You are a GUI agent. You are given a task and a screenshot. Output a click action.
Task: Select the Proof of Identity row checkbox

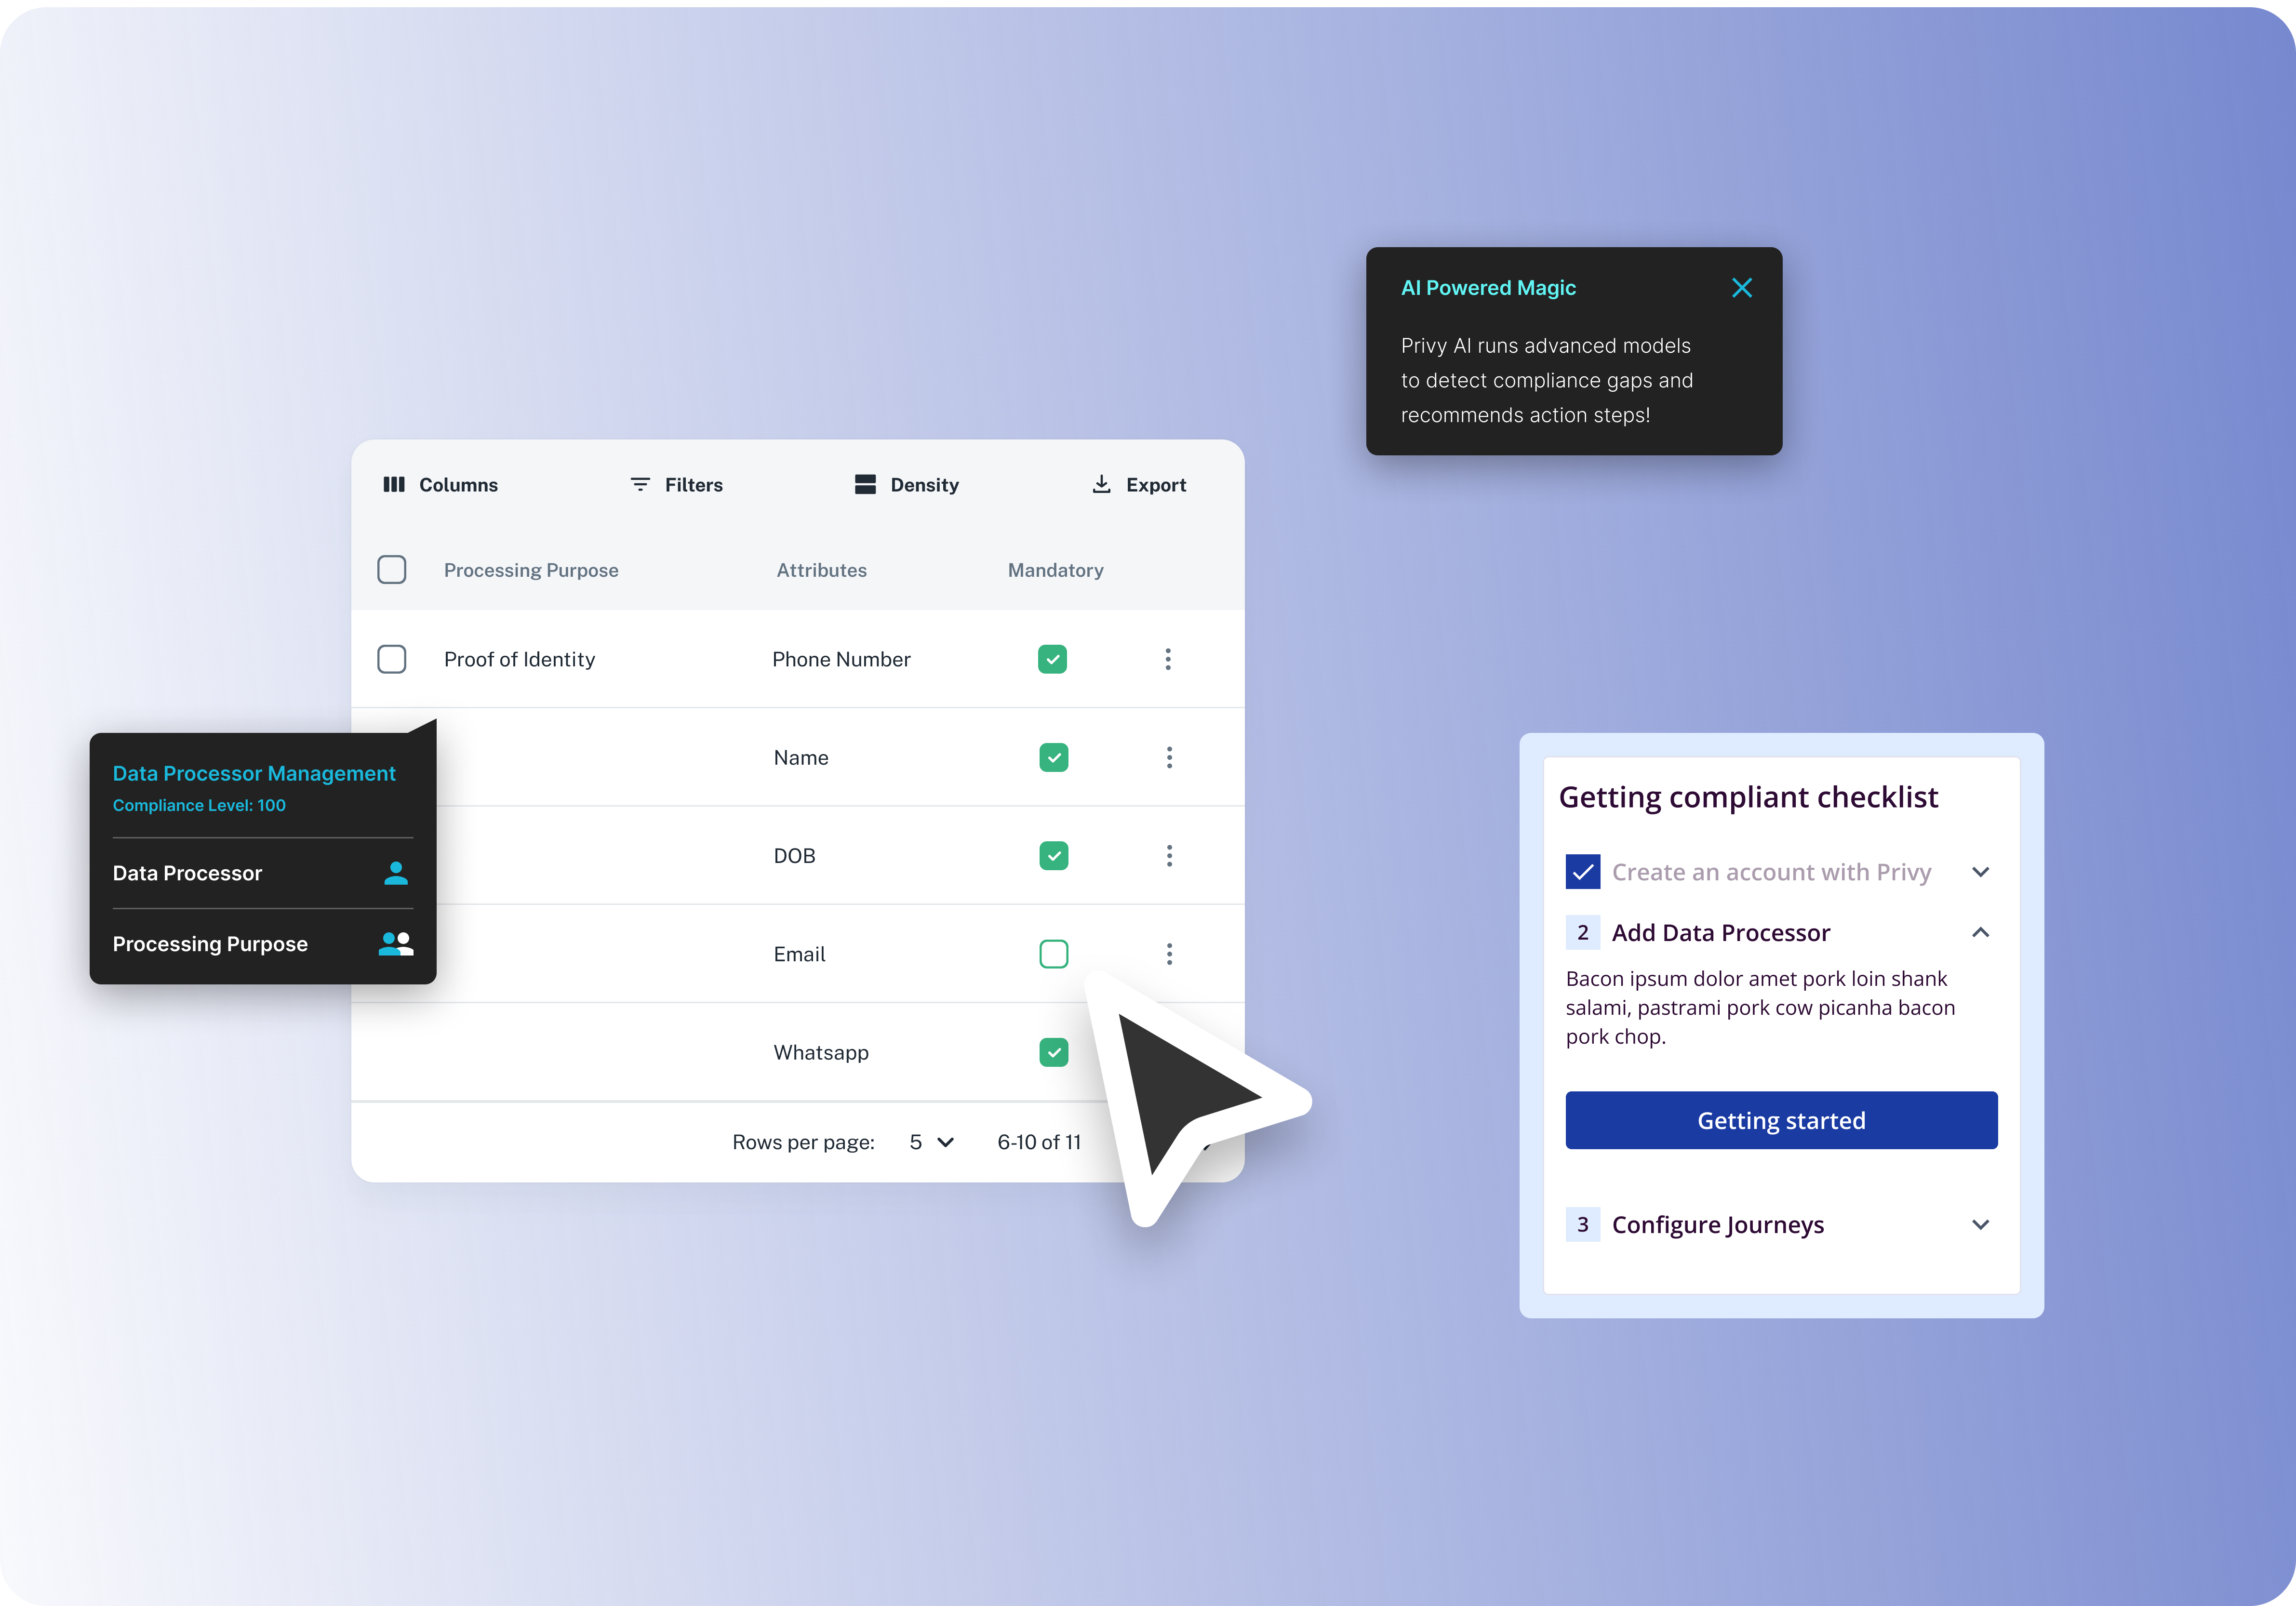click(391, 659)
